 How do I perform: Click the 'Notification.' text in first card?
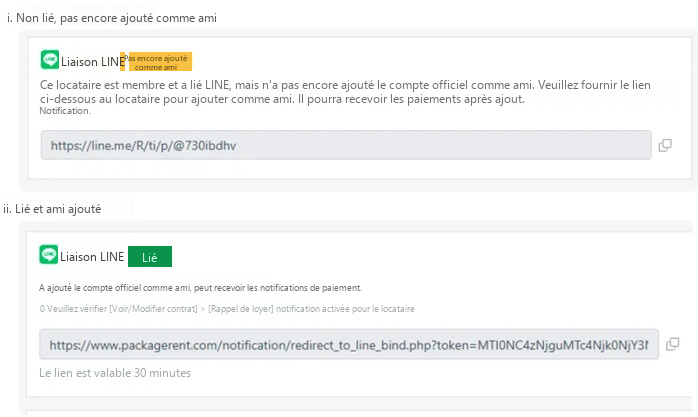[65, 111]
